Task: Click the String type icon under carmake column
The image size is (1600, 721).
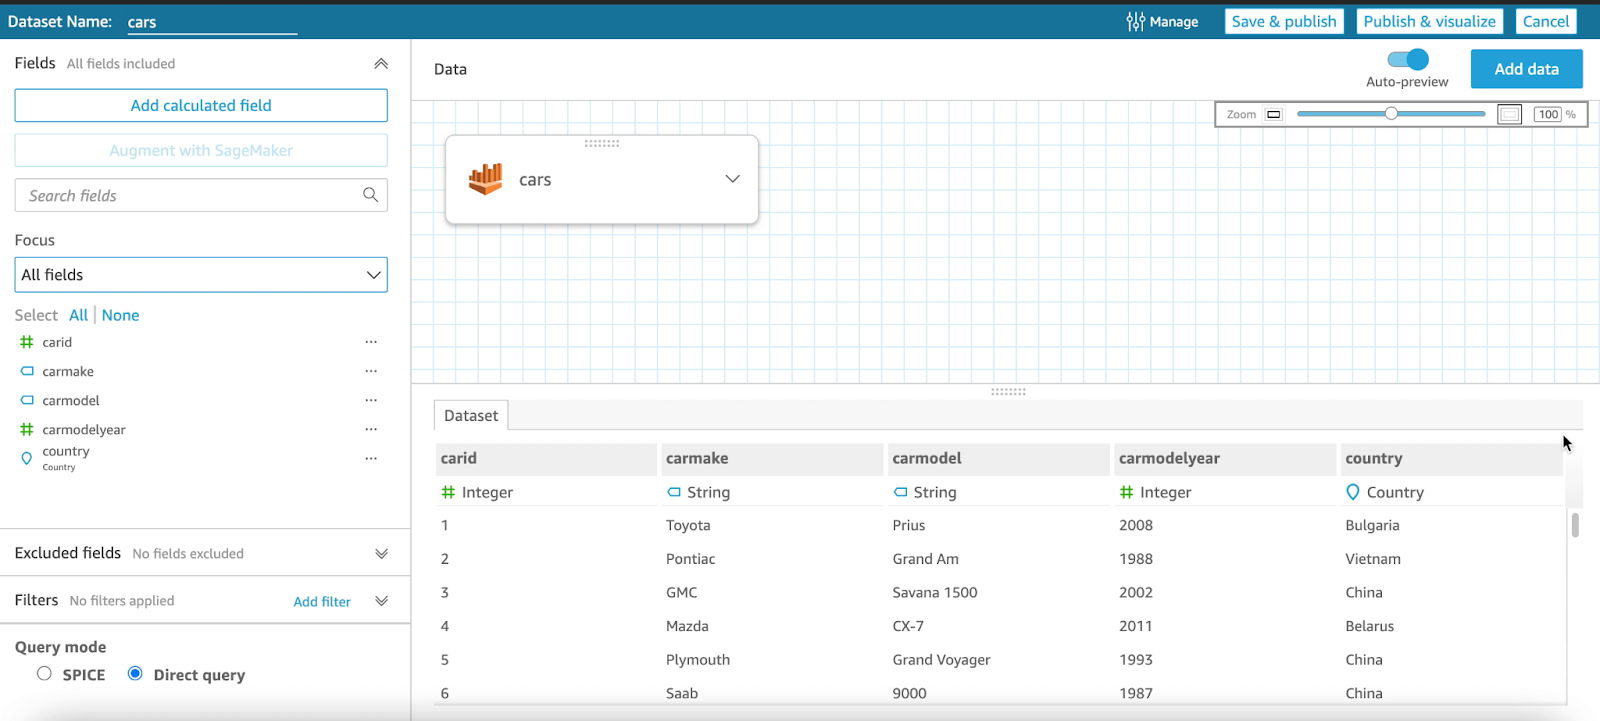Action: (x=674, y=492)
